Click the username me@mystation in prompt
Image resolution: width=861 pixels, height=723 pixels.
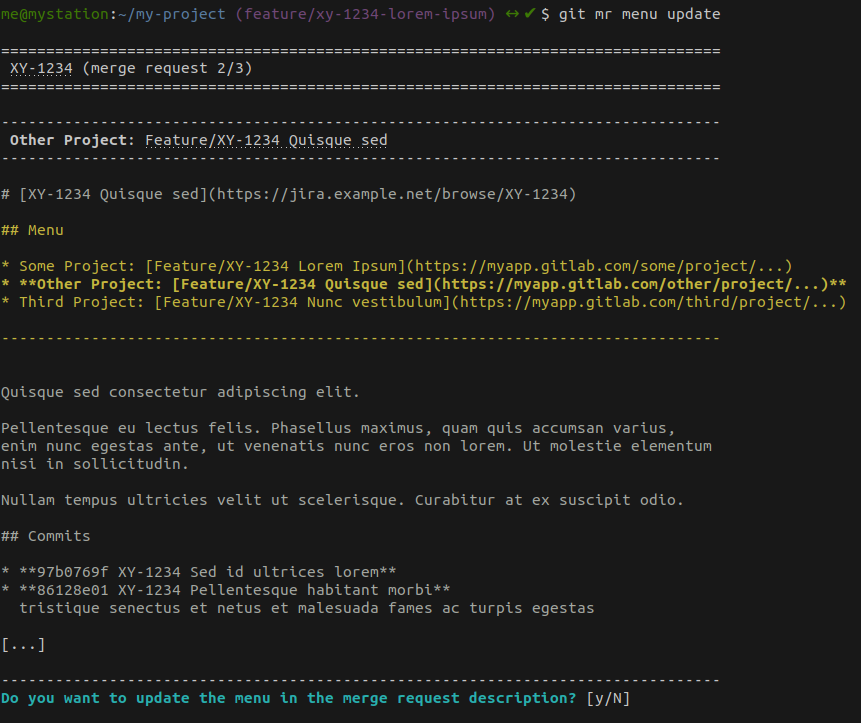(x=55, y=14)
